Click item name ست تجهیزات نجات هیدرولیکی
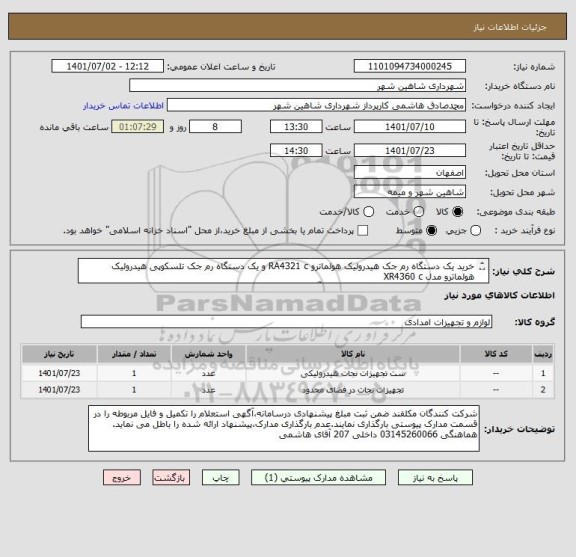Image resolution: width=576 pixels, height=557 pixels. pos(353,374)
